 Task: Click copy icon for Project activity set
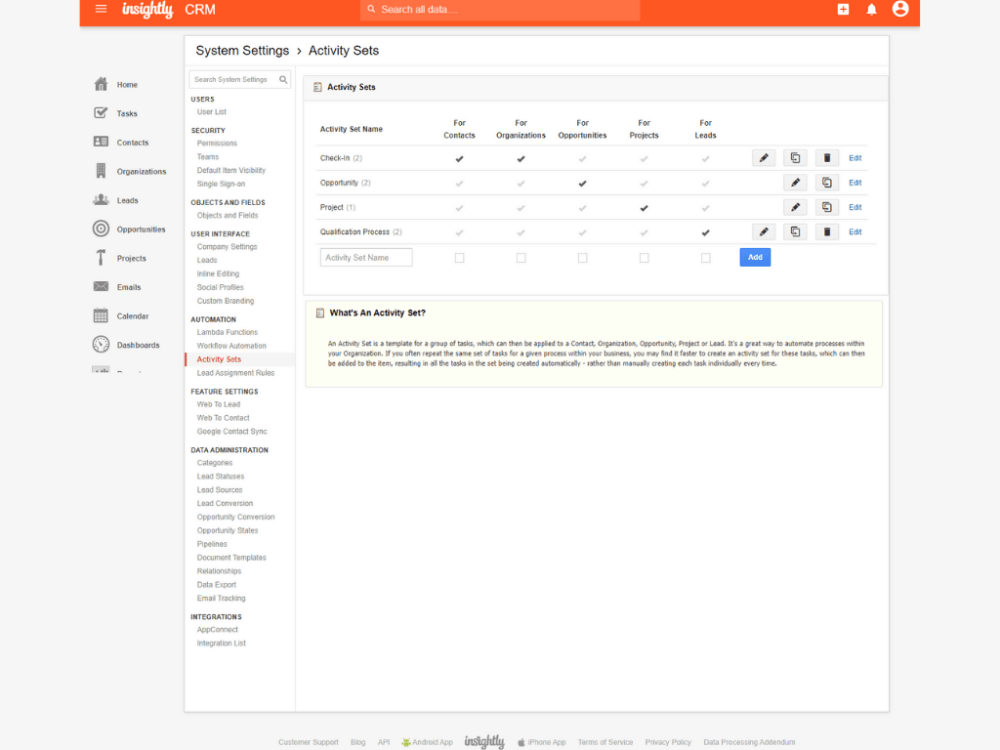827,207
